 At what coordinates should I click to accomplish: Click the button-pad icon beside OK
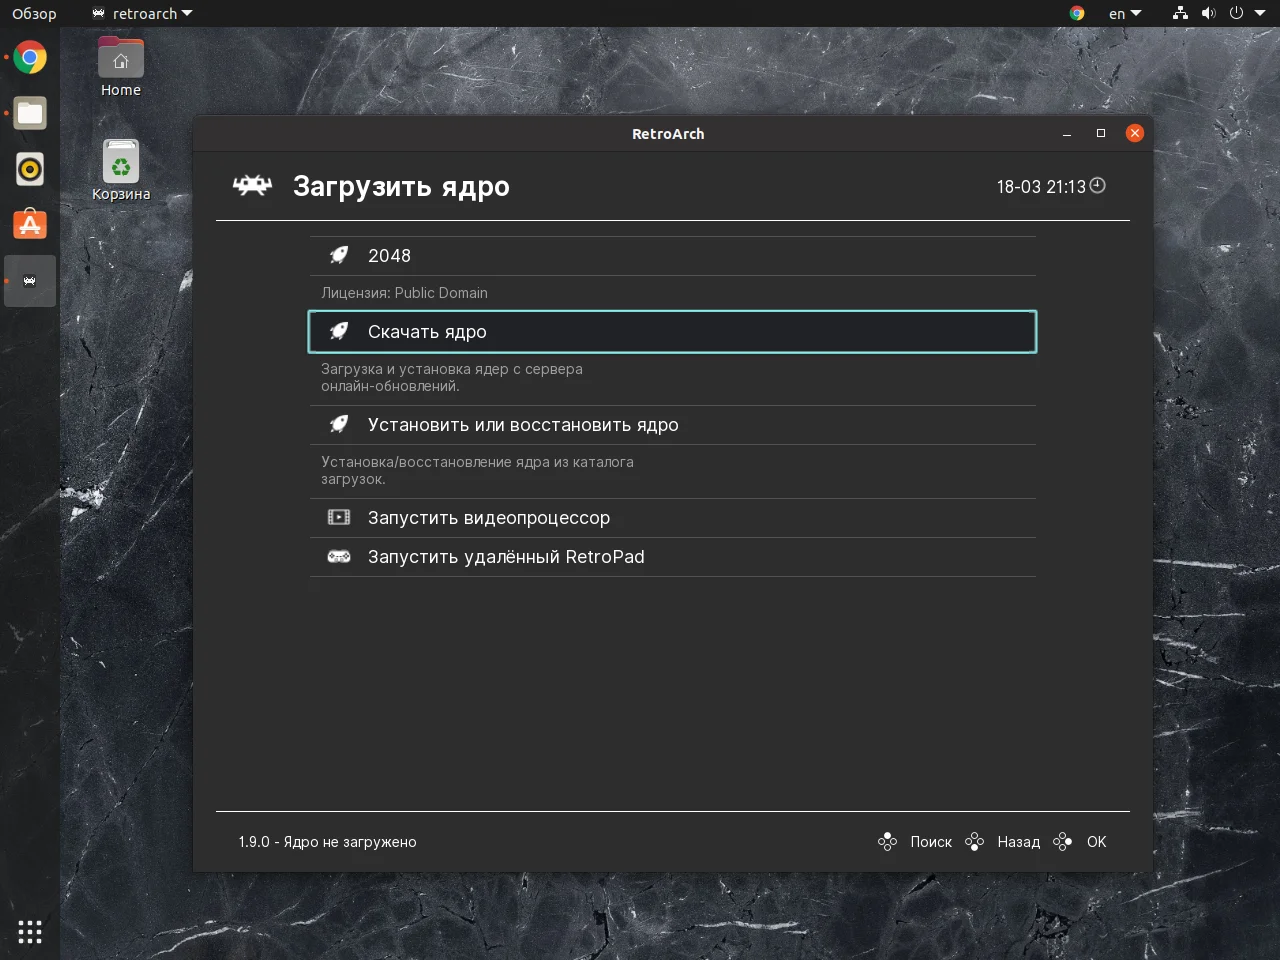click(1063, 842)
